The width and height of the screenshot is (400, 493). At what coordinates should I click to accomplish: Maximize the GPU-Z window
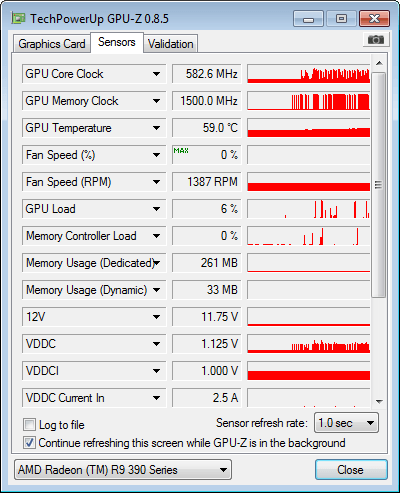pyautogui.click(x=341, y=19)
